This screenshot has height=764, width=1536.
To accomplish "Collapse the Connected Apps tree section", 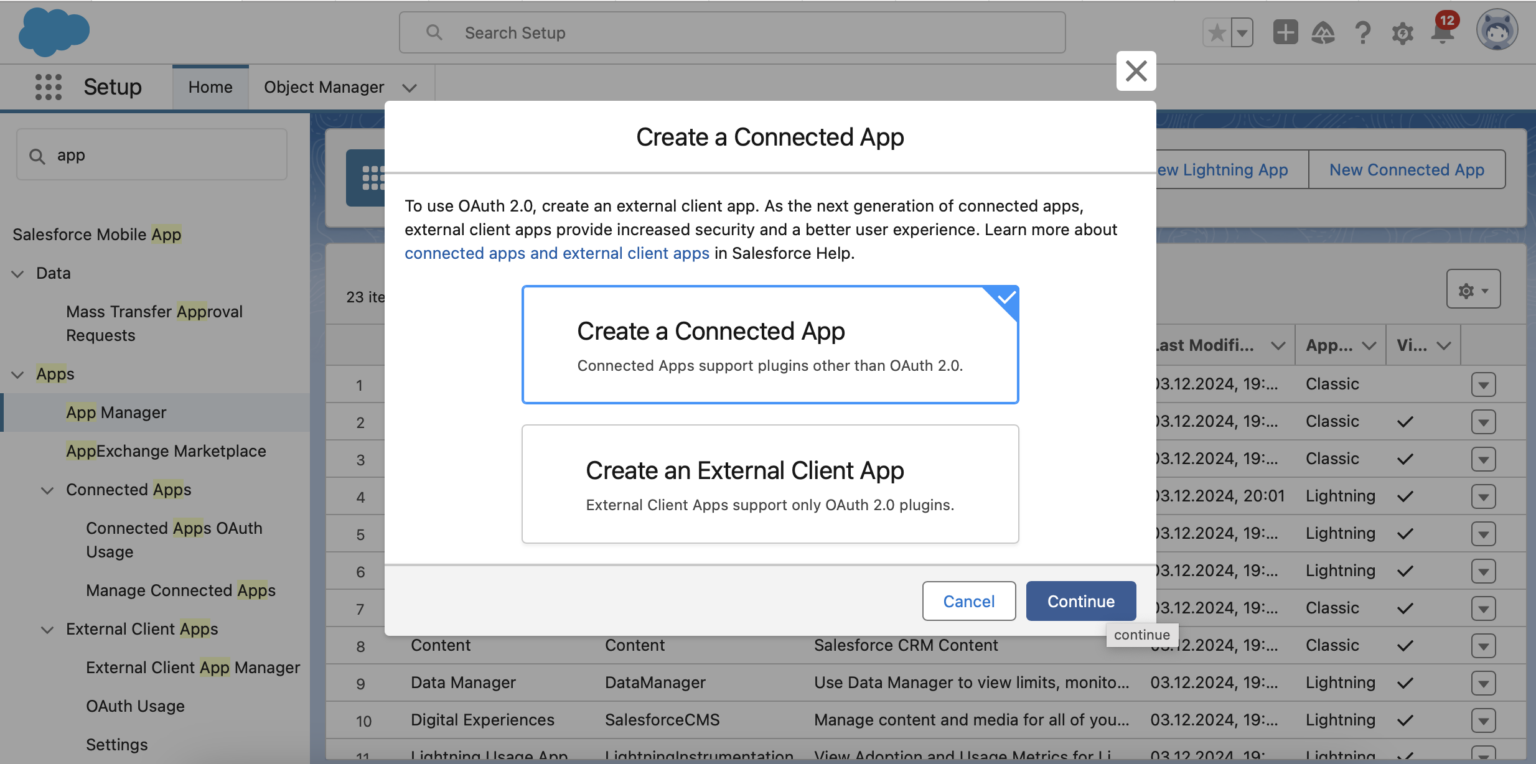I will point(47,490).
